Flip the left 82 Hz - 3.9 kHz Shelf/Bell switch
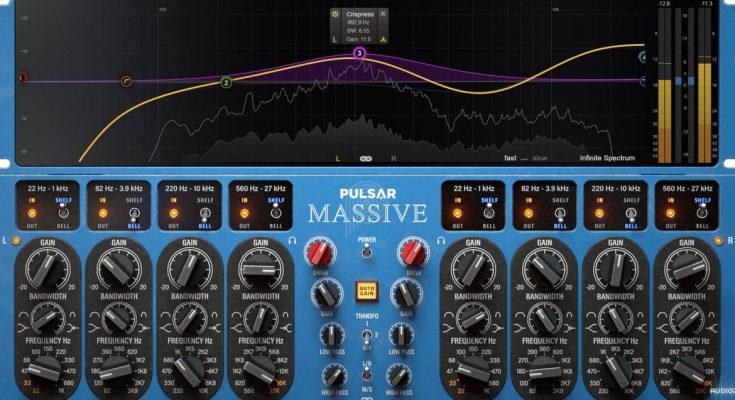The width and height of the screenshot is (735, 400). click(132, 213)
